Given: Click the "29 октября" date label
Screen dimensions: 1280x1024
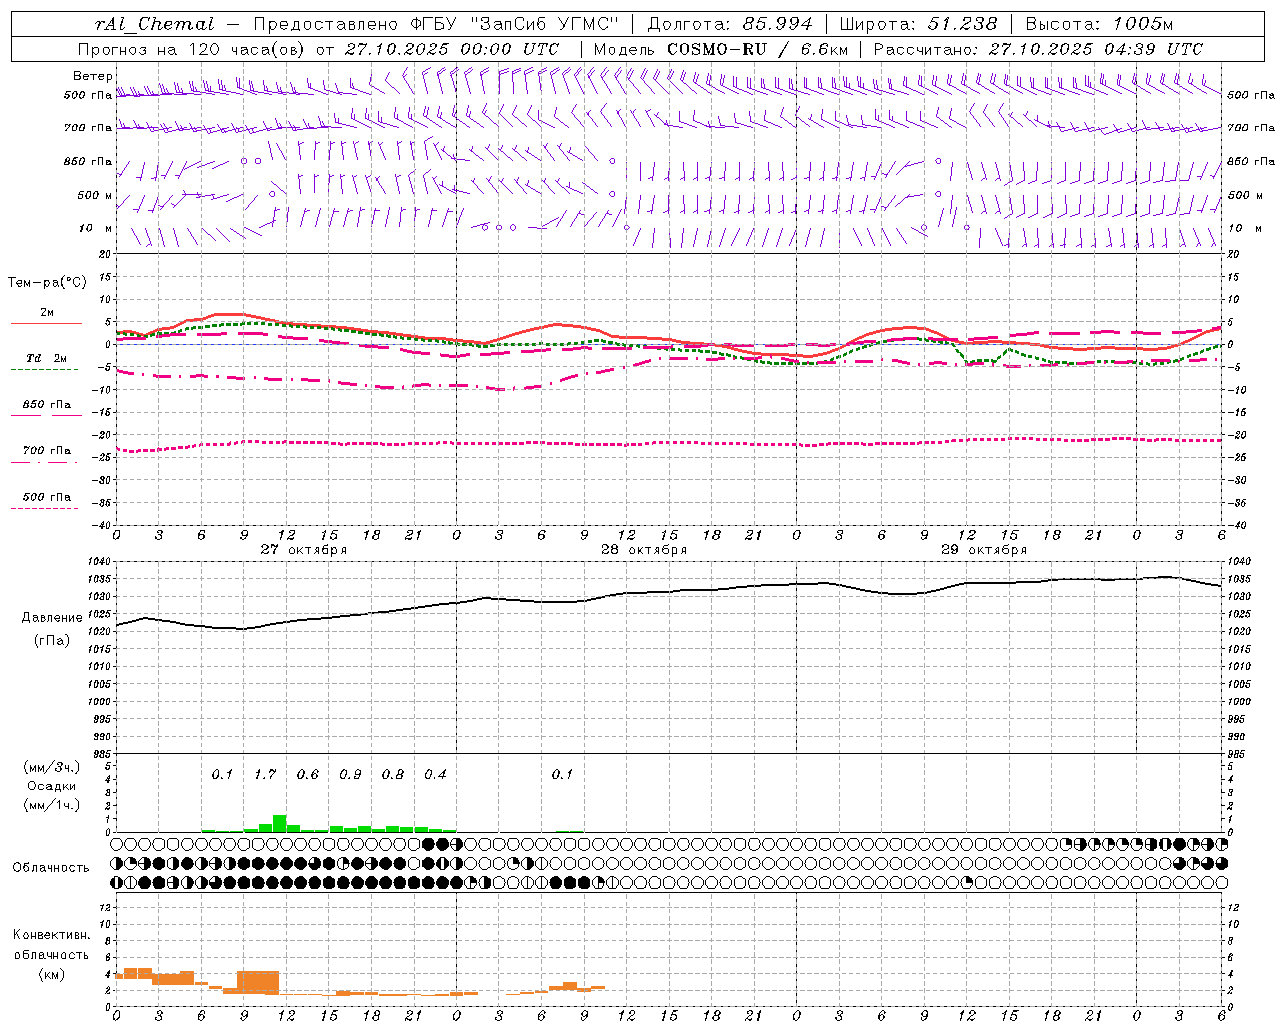Looking at the screenshot, I should pos(984,550).
